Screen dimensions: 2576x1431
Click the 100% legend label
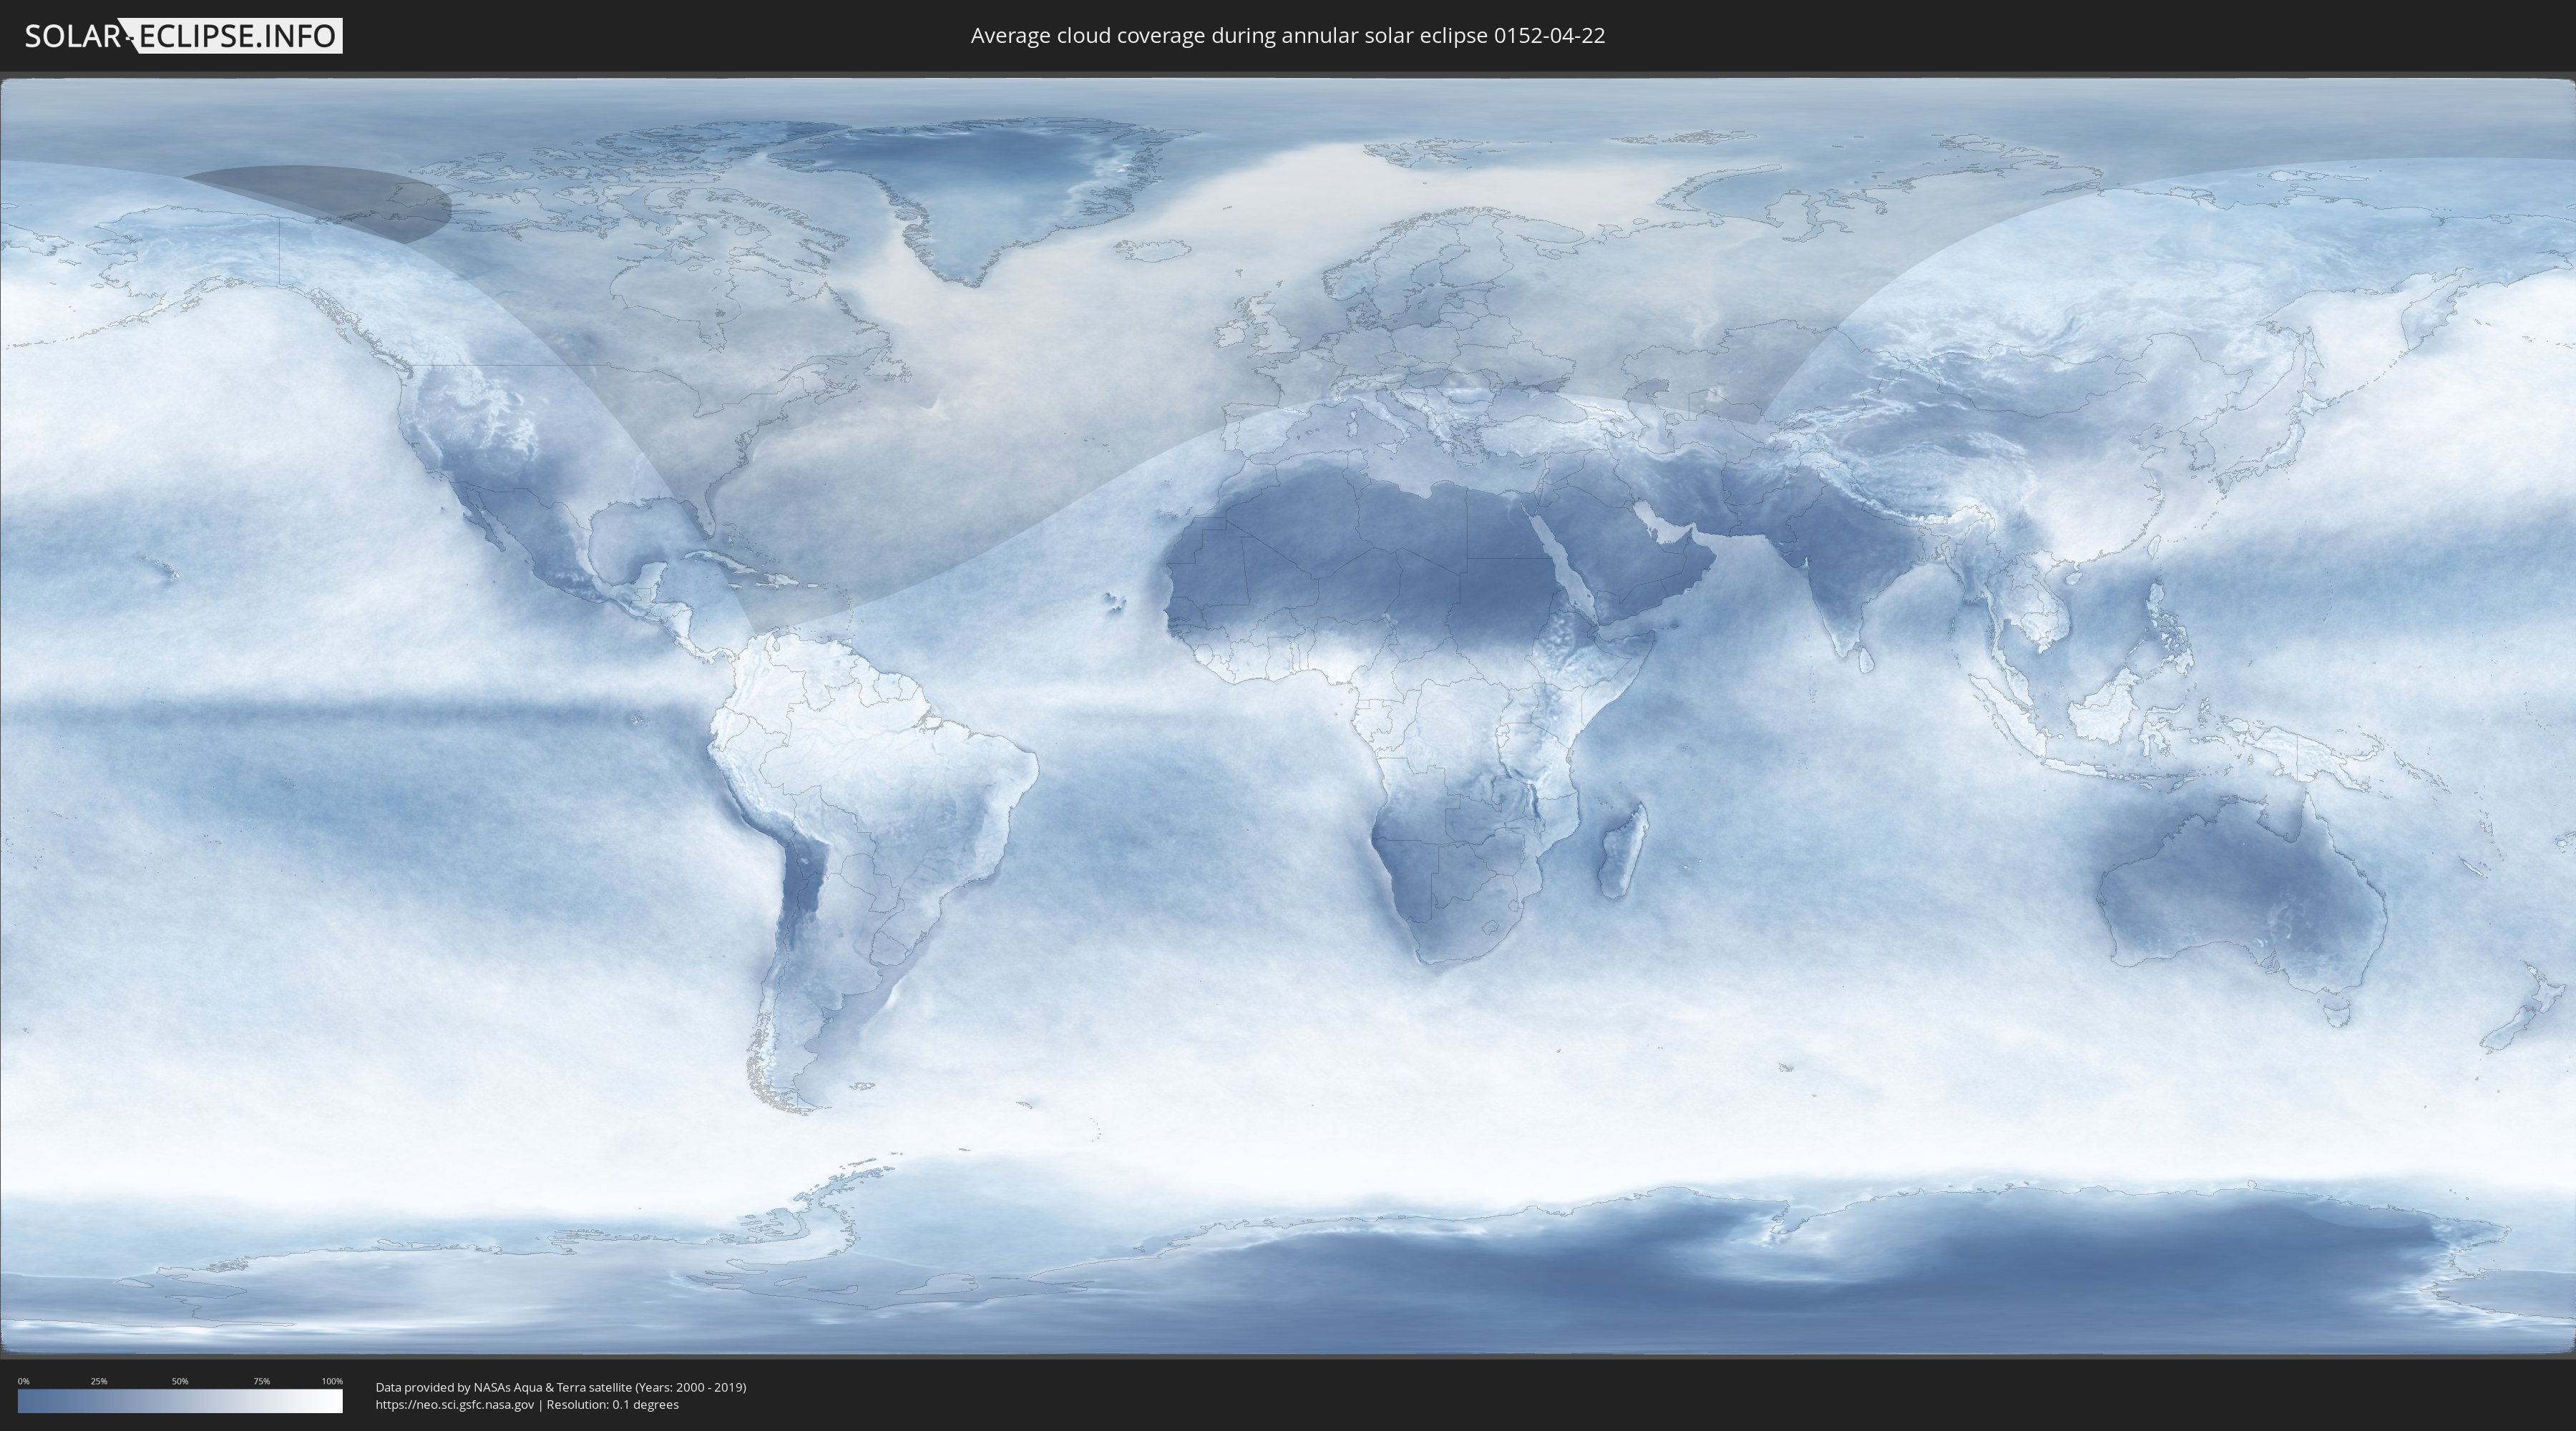point(332,1381)
